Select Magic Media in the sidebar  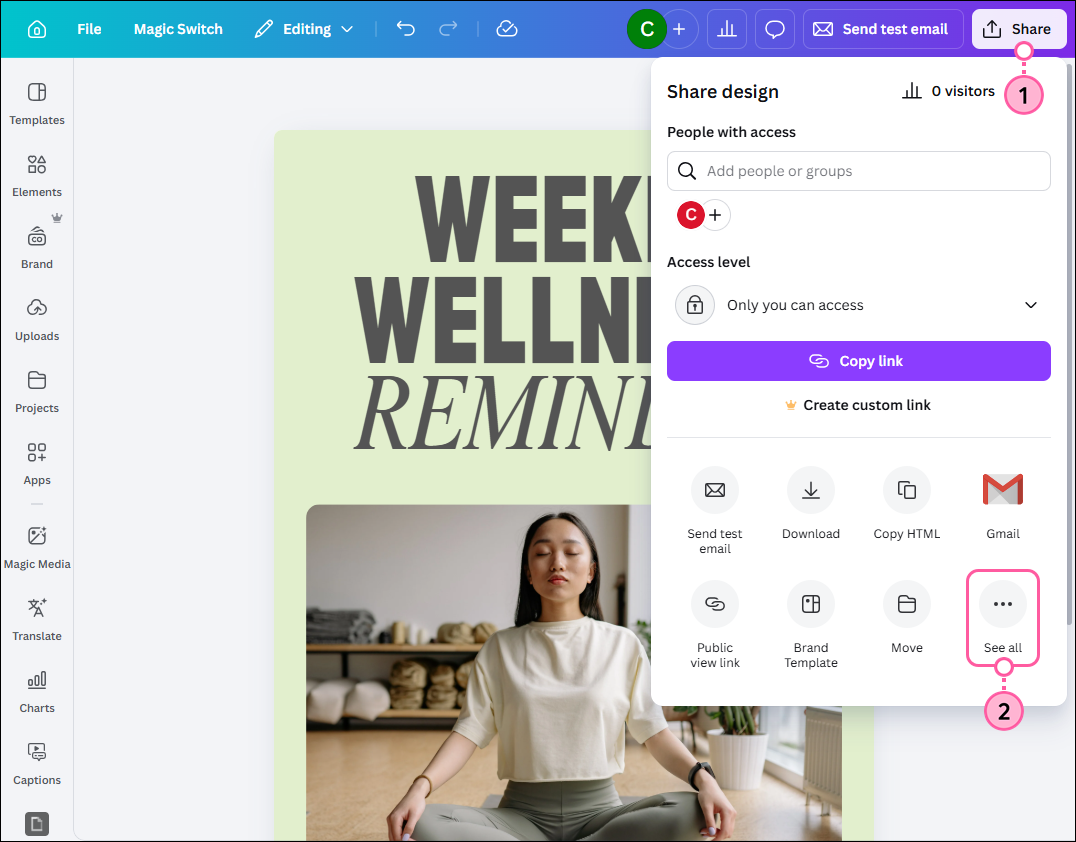click(37, 545)
